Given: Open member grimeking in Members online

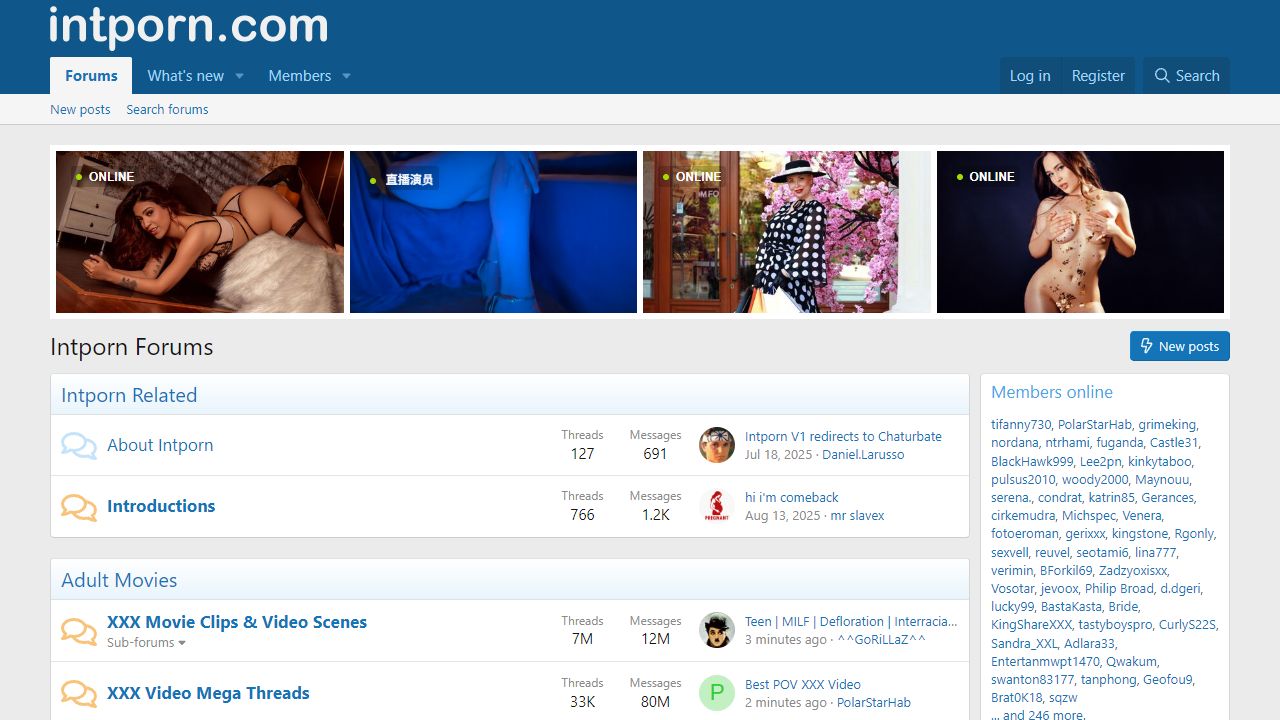Looking at the screenshot, I should pos(1167,424).
